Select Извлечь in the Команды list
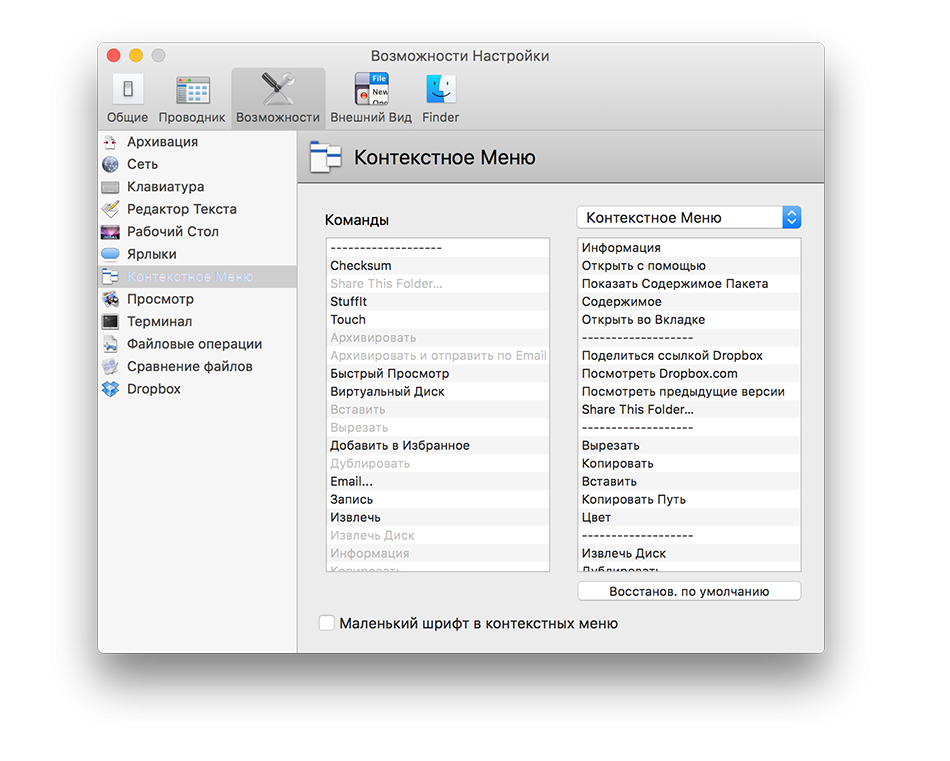This screenshot has width=950, height=761. coord(437,517)
